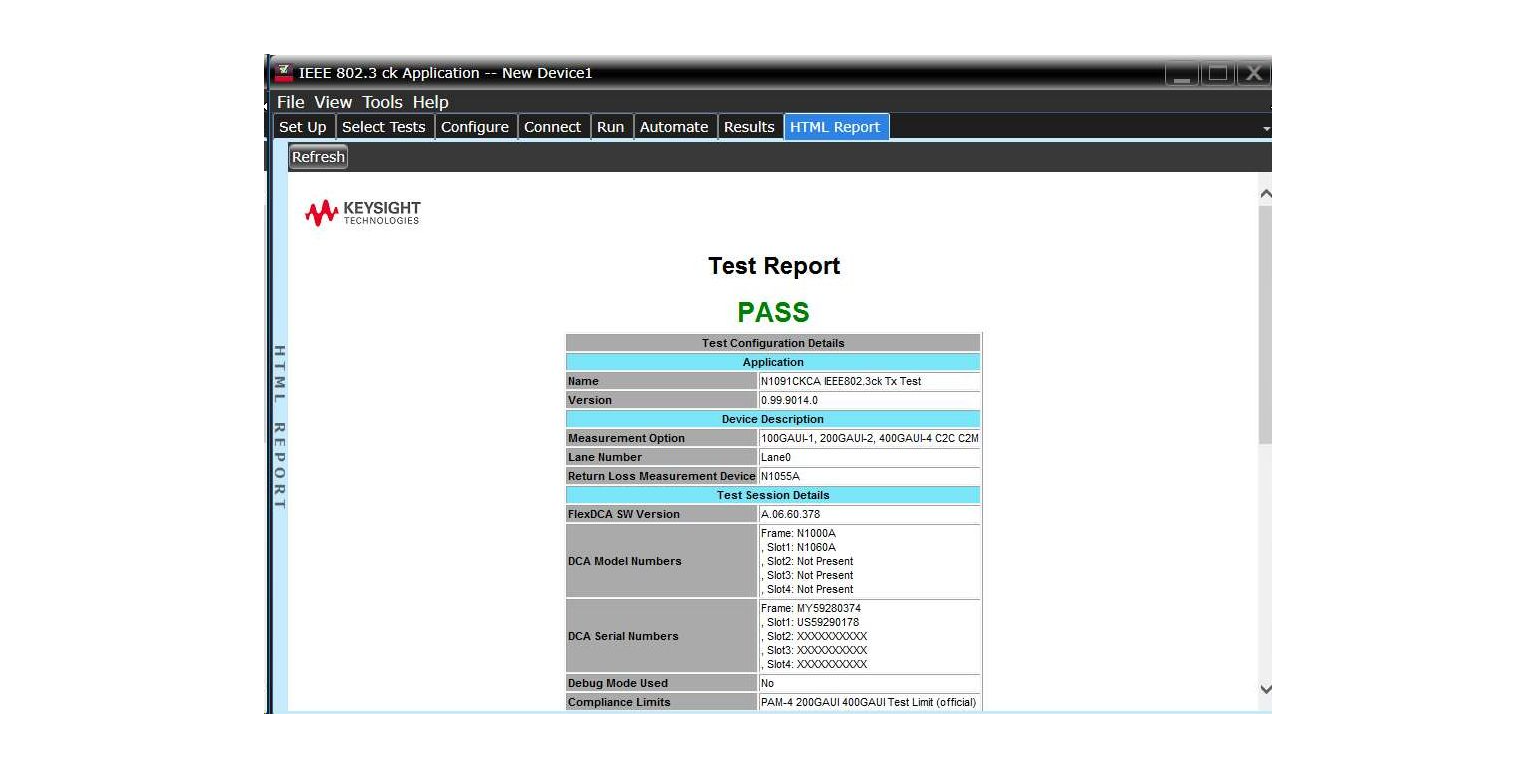Expand the dropdown arrow at the tab bar's right edge
The image size is (1536, 768).
click(x=1266, y=128)
